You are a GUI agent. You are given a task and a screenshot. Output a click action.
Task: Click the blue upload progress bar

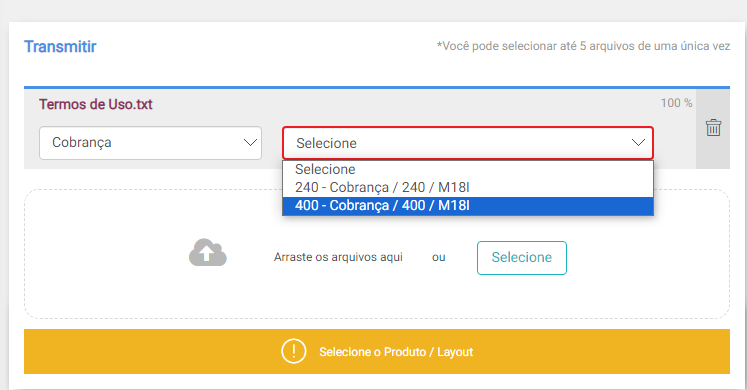pos(377,88)
